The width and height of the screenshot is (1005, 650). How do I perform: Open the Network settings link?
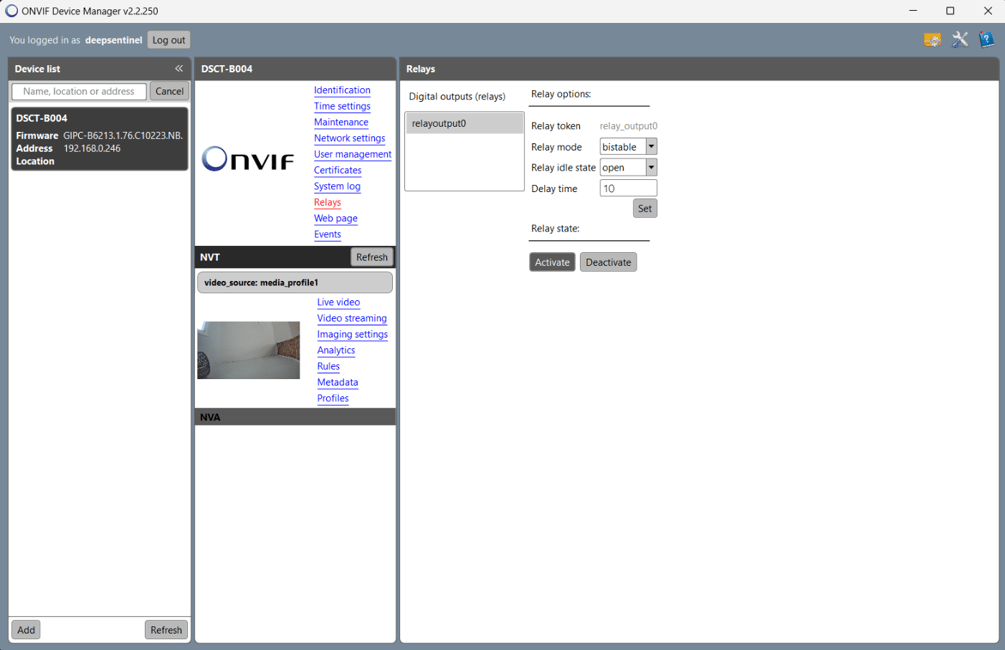(349, 138)
